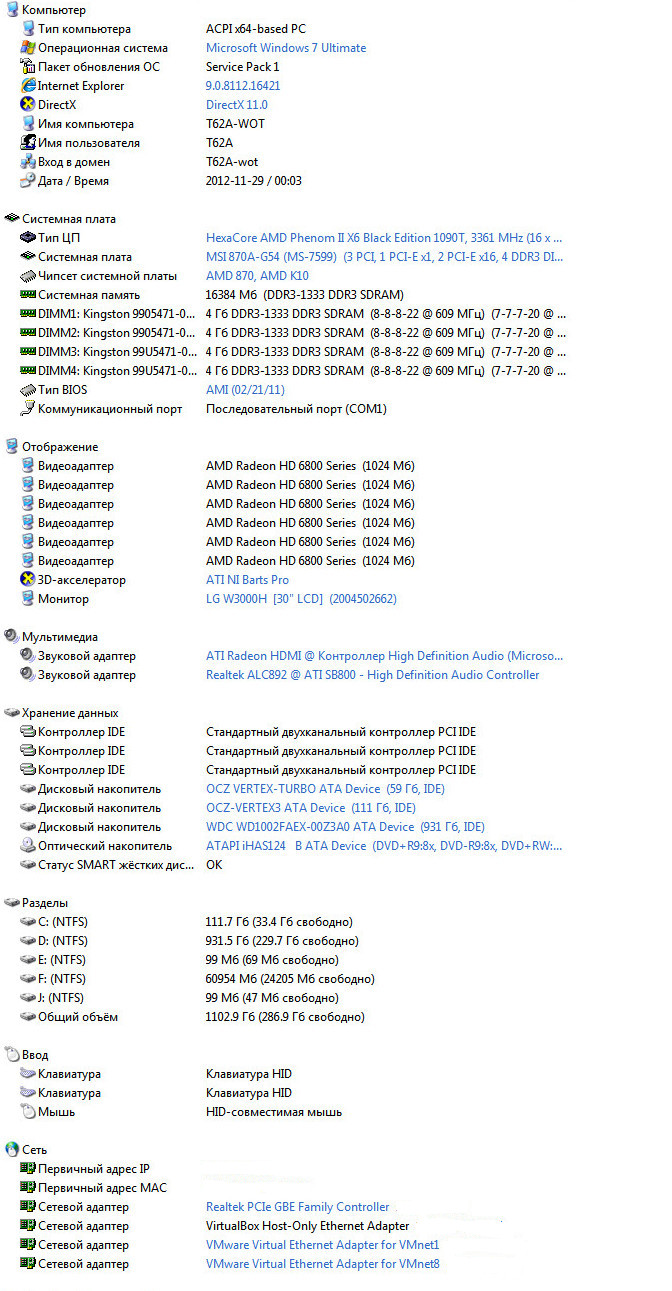This screenshot has width=672, height=1291.
Task: Select the Последовательный порт (COM1) value
Action: coord(296,409)
